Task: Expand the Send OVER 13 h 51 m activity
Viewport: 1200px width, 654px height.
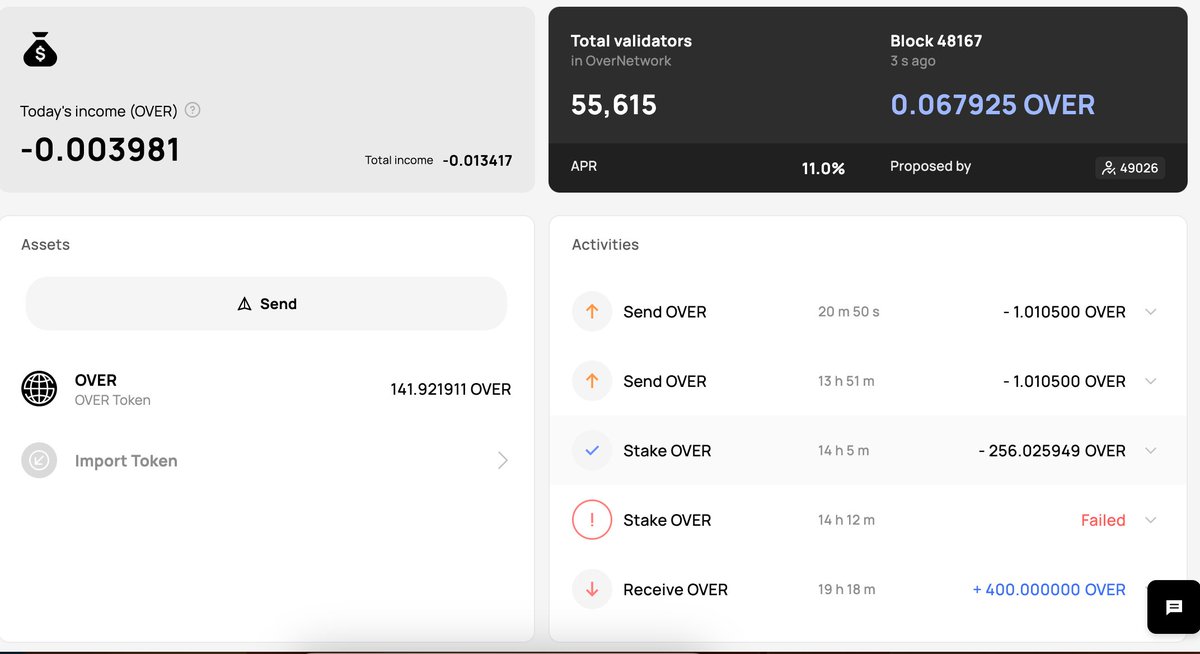Action: point(1150,381)
